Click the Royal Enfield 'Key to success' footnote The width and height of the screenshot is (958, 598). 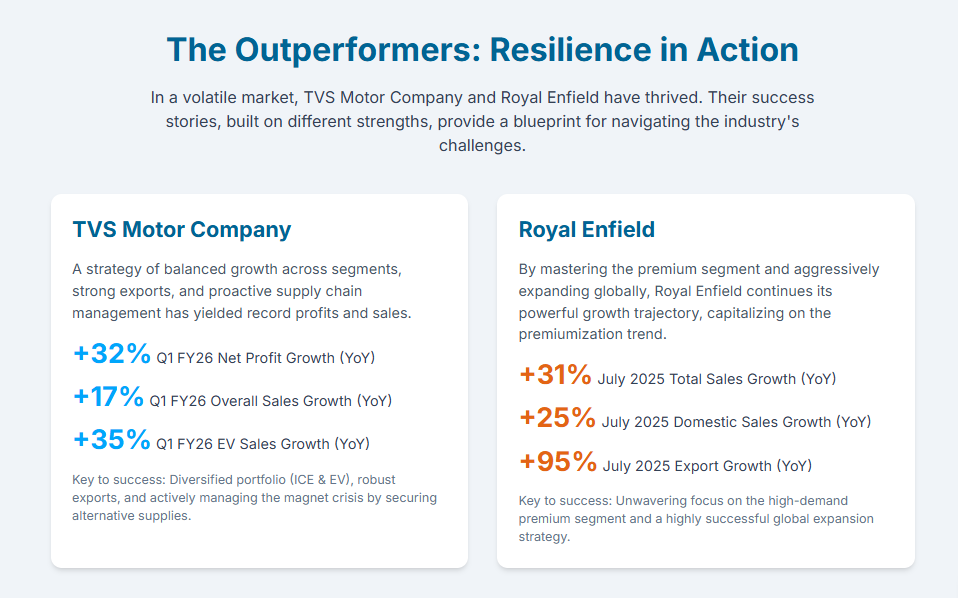point(696,518)
